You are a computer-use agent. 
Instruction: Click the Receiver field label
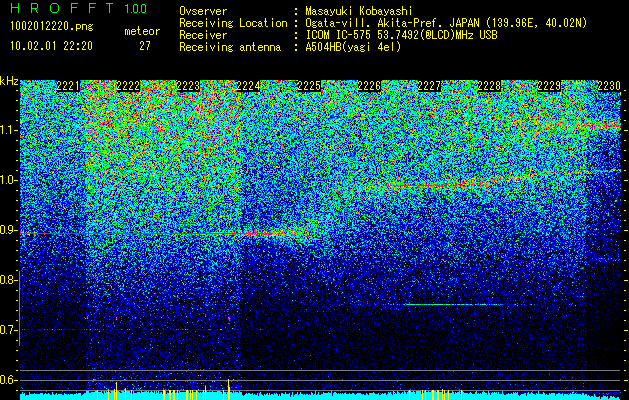pos(203,35)
